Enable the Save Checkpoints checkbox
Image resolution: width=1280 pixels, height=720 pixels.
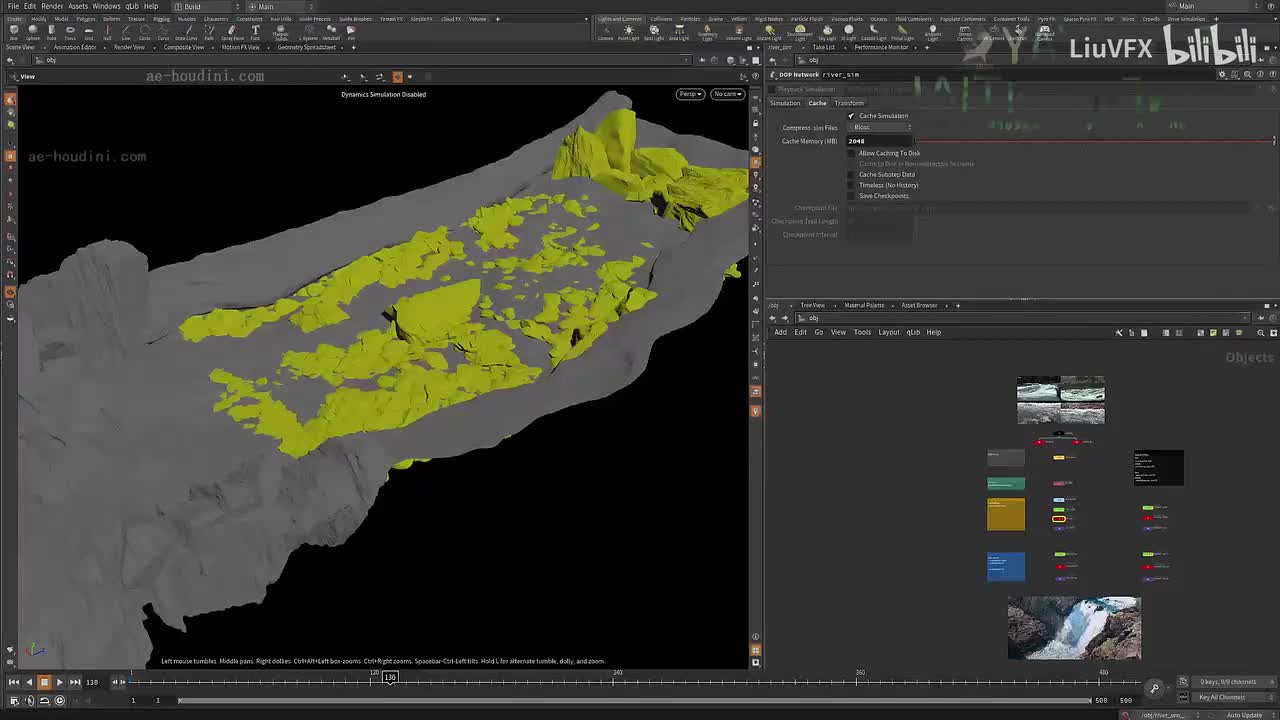(851, 196)
